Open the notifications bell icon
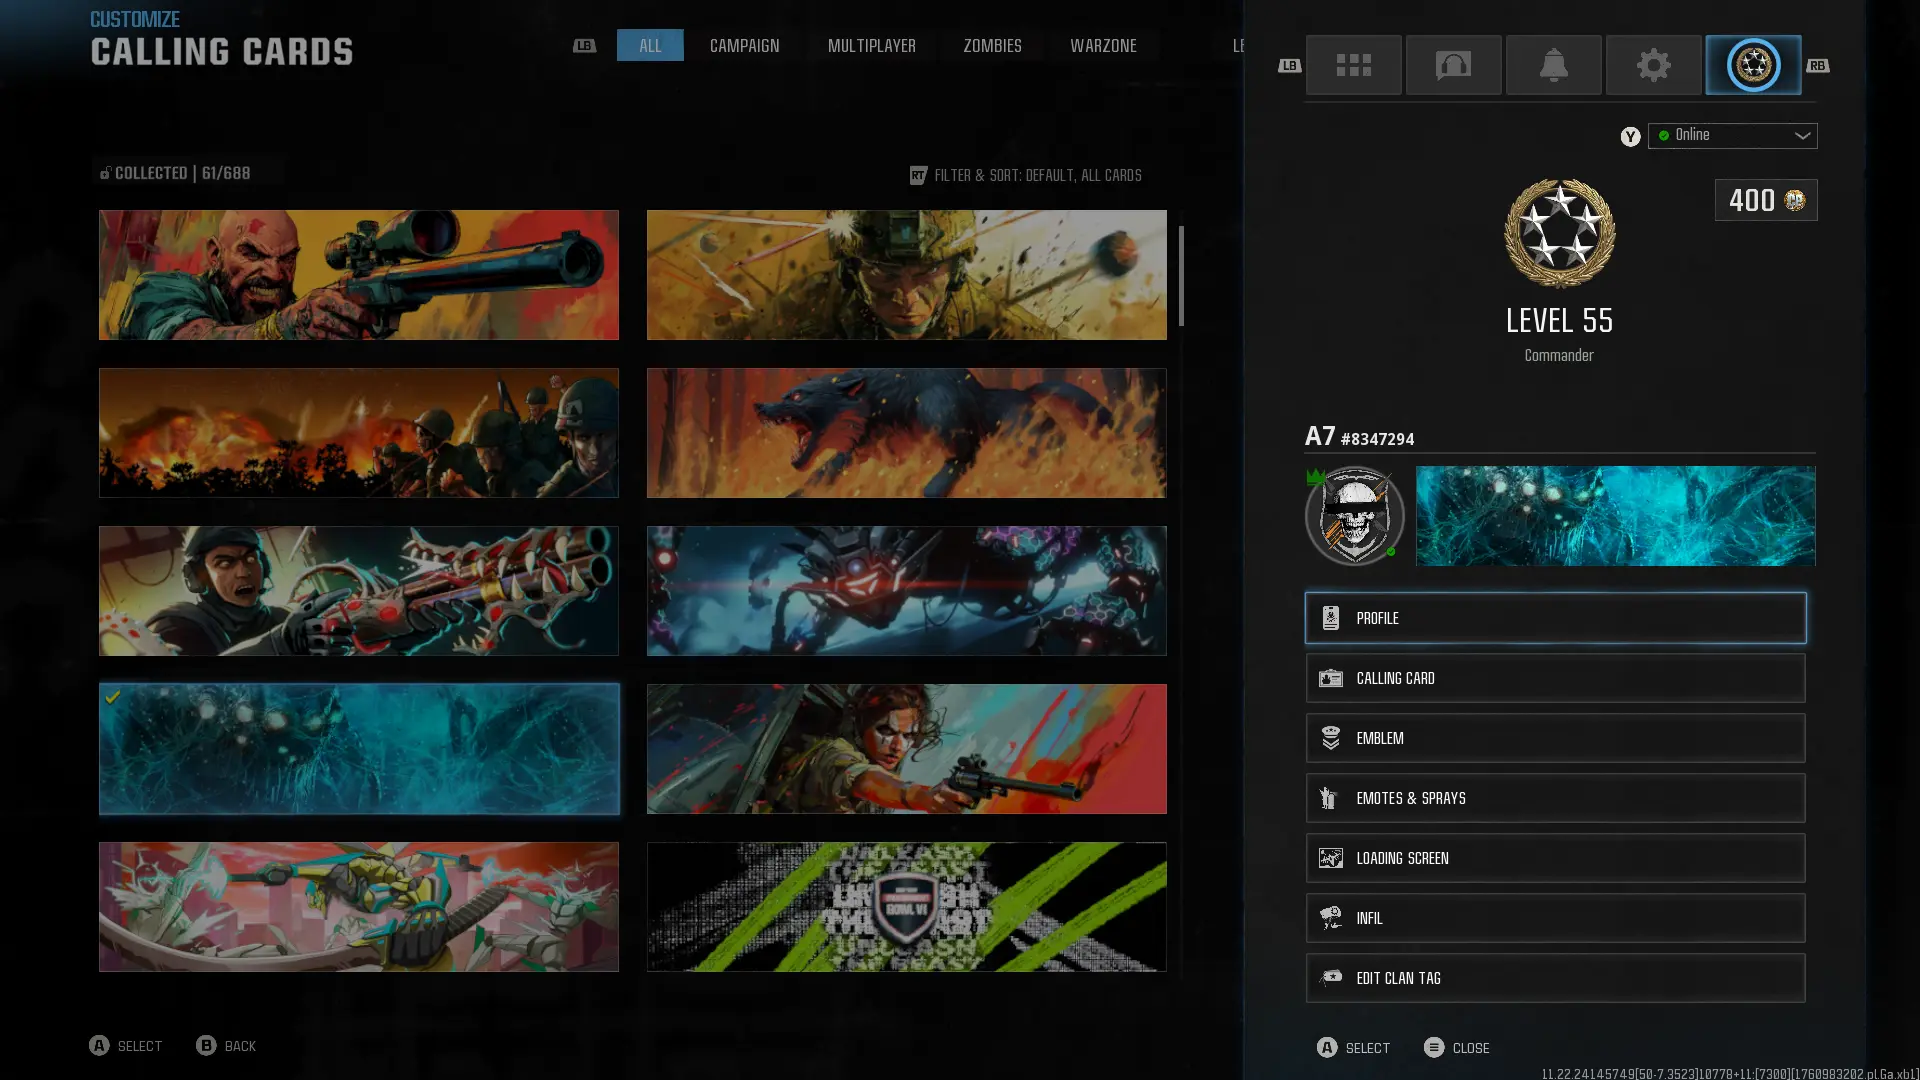 click(1553, 65)
